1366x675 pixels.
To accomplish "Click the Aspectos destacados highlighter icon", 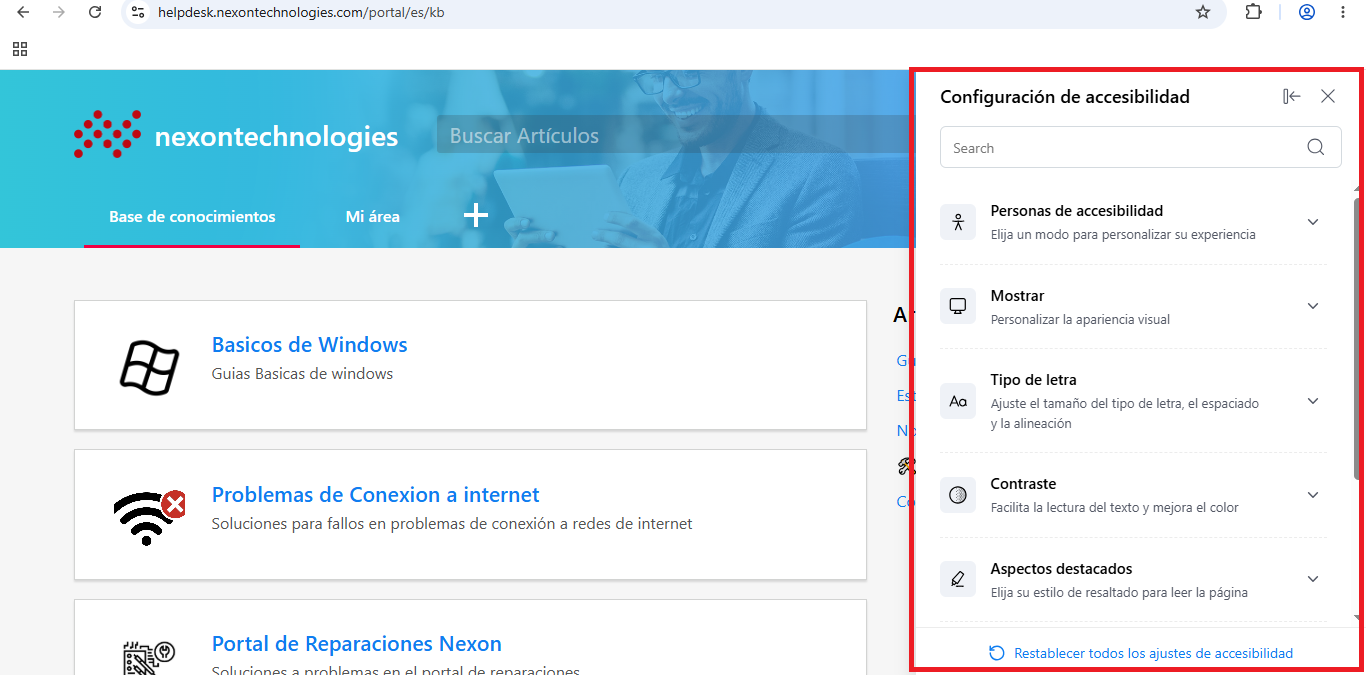I will click(958, 579).
